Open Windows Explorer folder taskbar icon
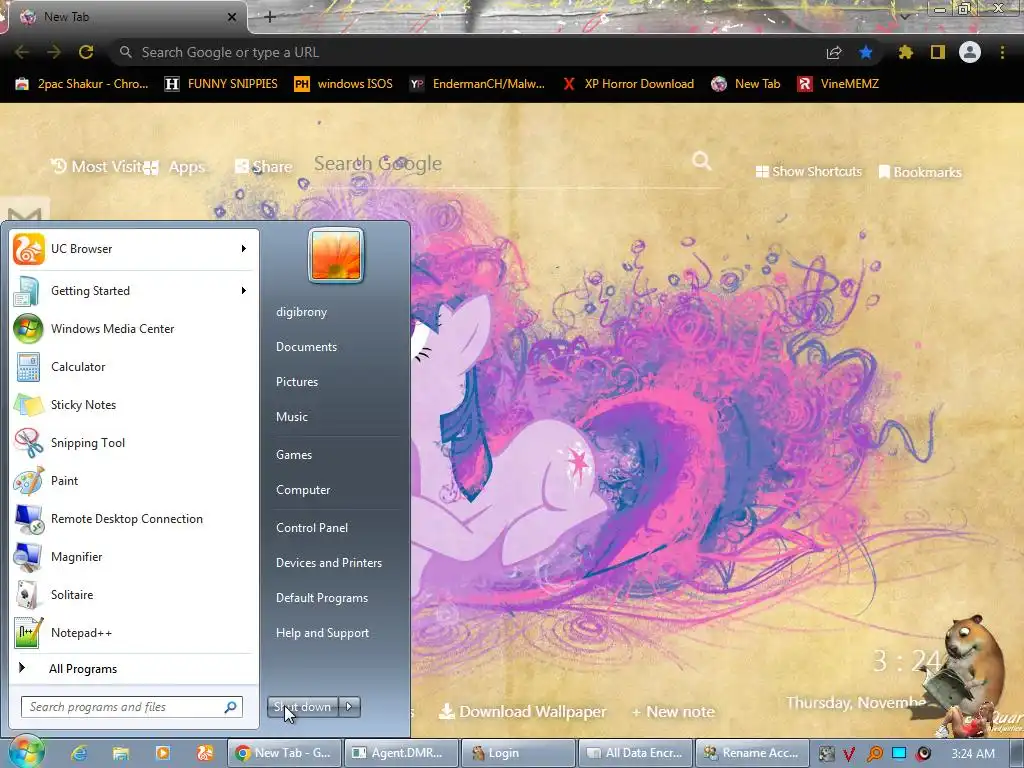 click(121, 753)
